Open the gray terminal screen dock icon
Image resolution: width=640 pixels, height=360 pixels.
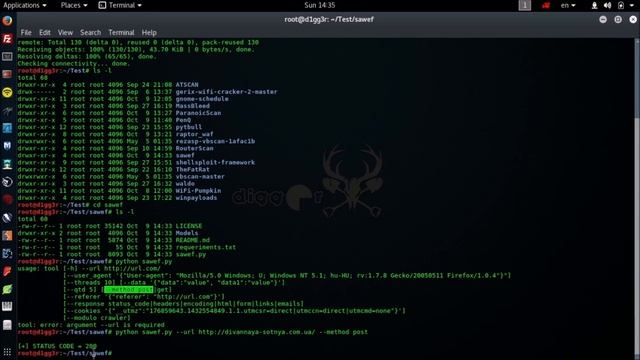click(x=7, y=56)
